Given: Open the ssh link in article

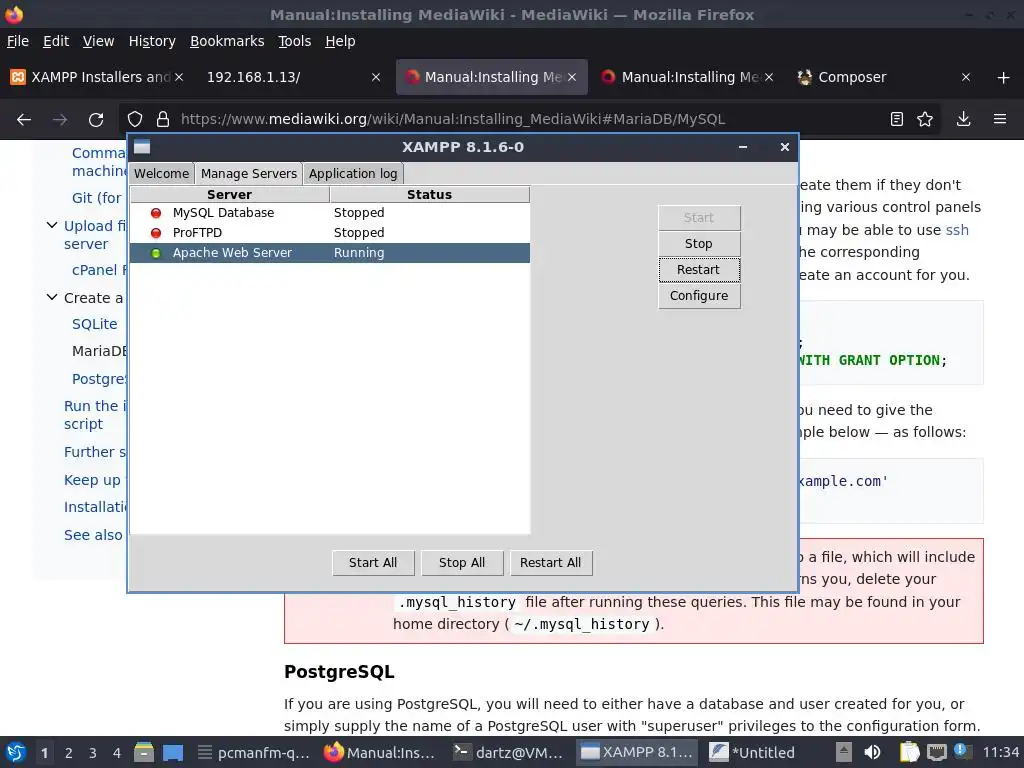Looking at the screenshot, I should click(957, 230).
